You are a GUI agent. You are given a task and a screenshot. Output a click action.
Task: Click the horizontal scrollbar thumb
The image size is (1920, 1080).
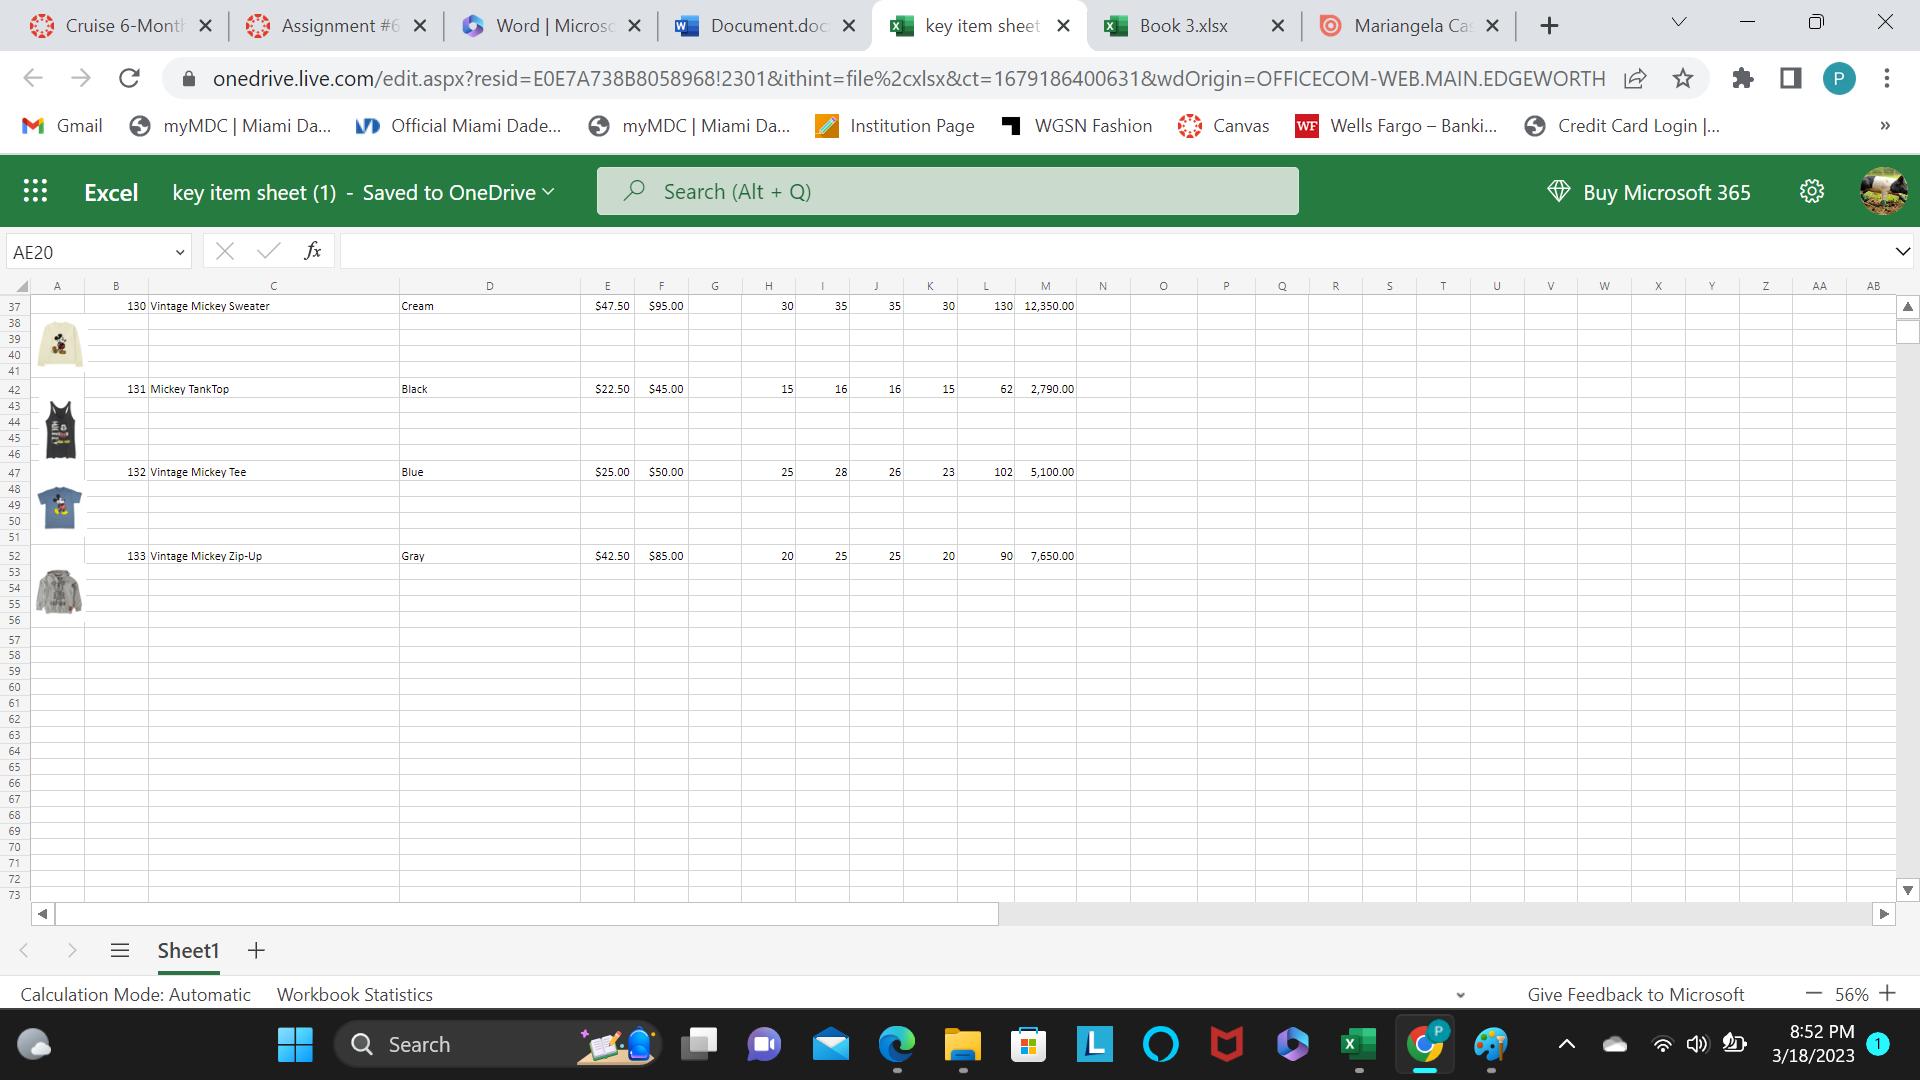tap(527, 913)
